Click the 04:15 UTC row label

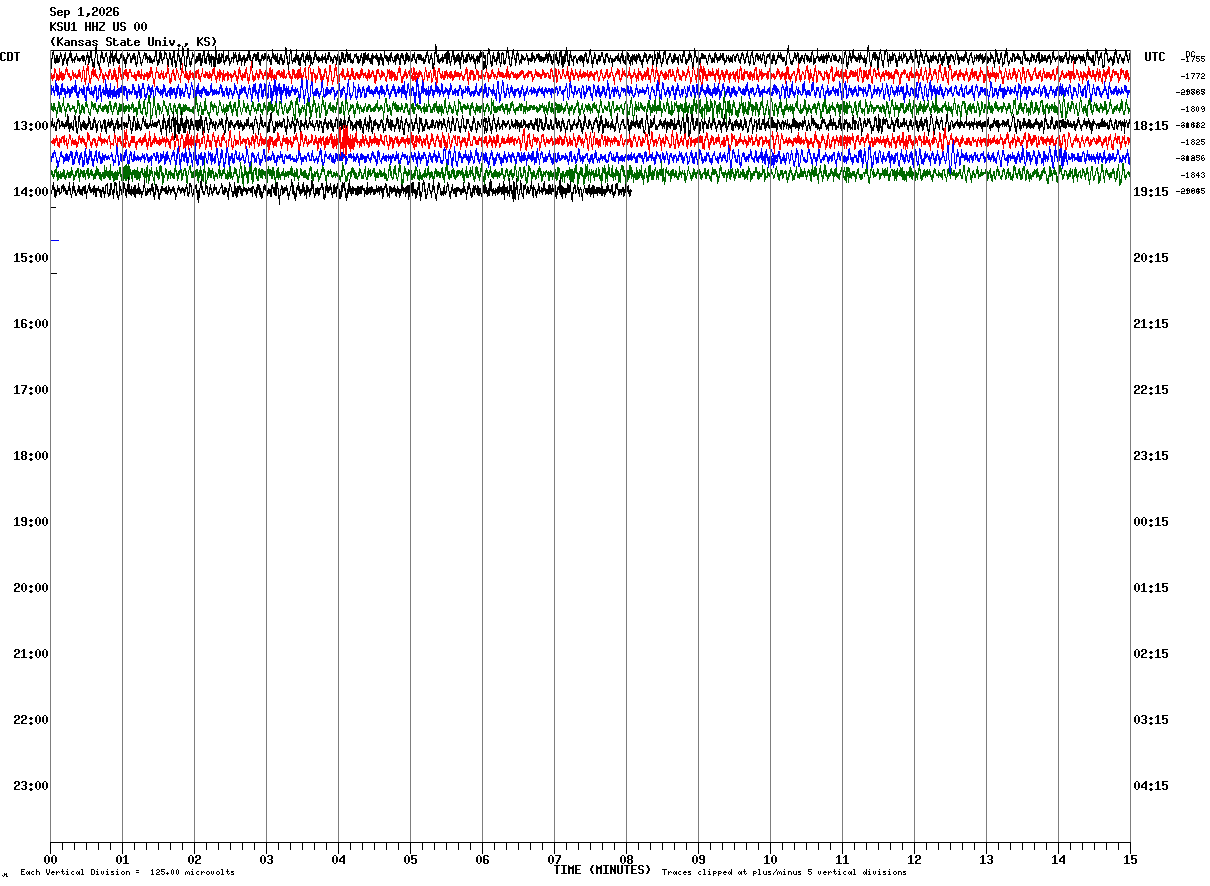(1150, 786)
